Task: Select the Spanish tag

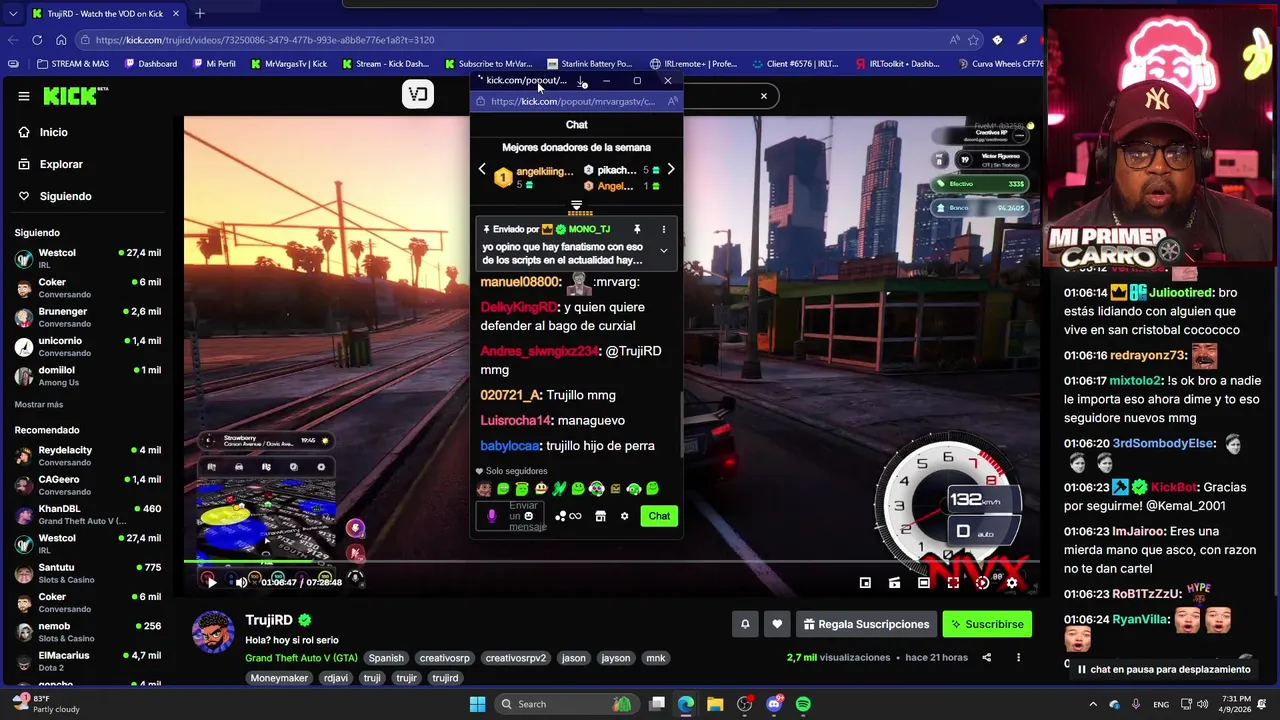Action: click(386, 658)
